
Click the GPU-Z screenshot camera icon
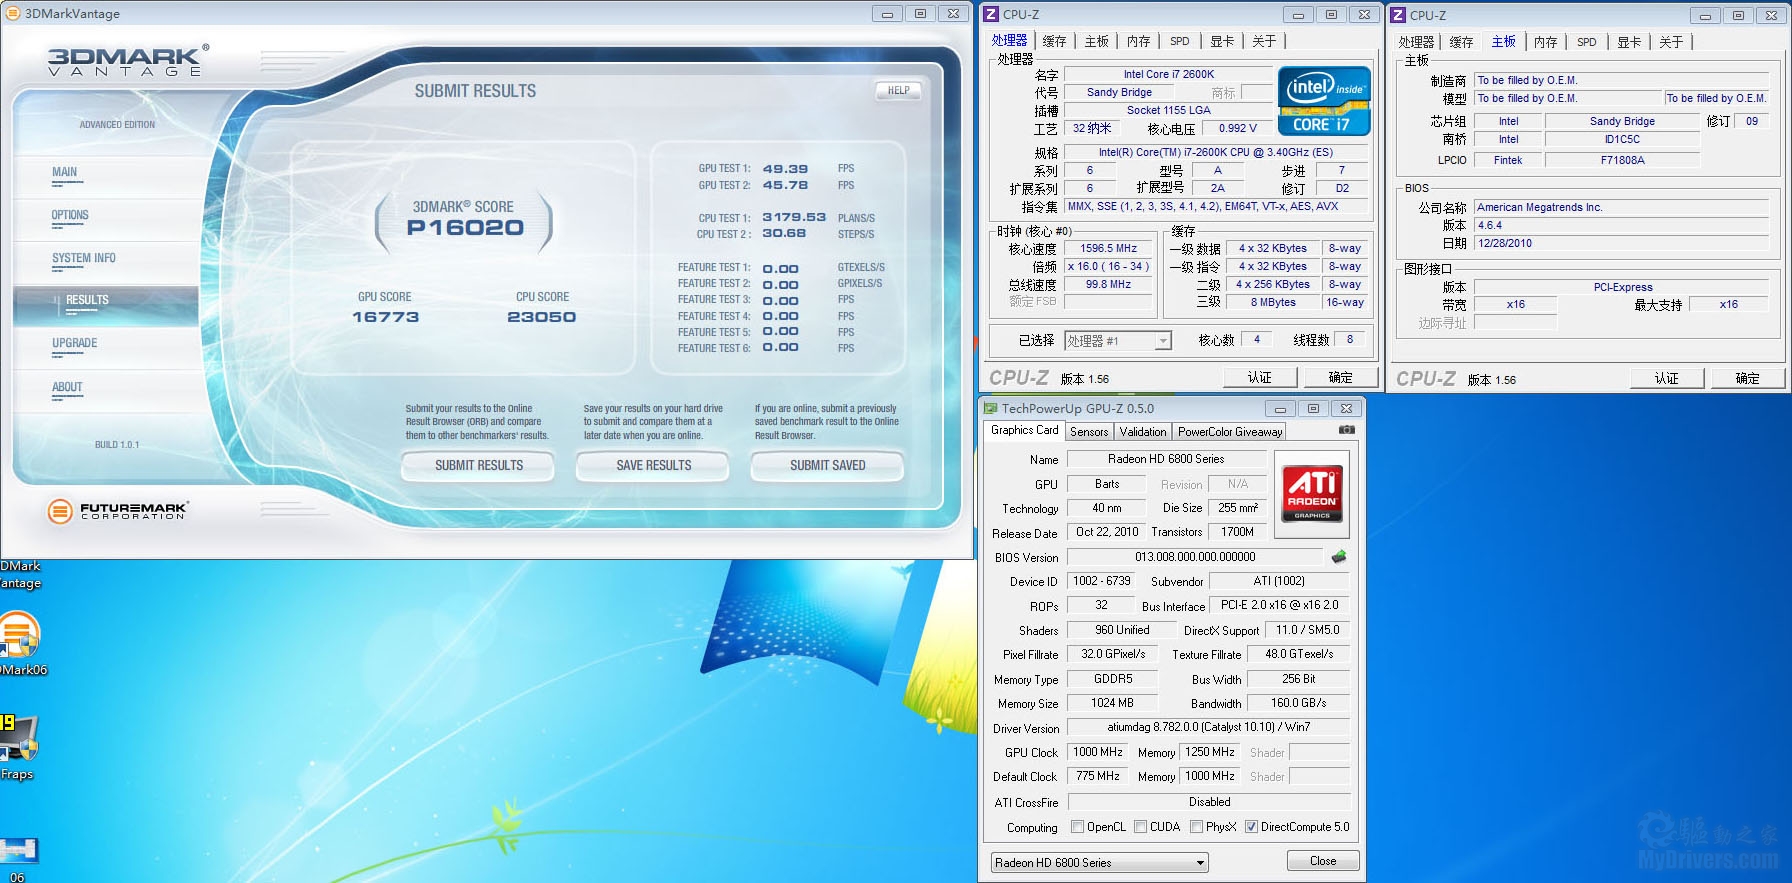1347,430
